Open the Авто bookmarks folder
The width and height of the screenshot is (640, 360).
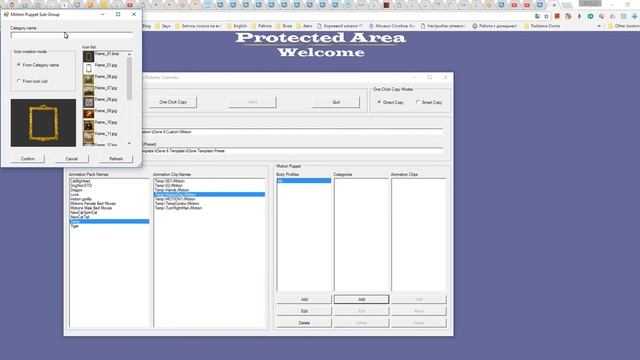[x=304, y=26]
